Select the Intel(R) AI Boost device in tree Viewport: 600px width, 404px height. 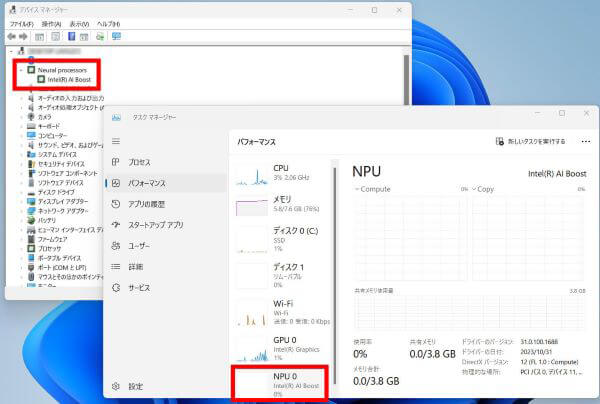(69, 80)
